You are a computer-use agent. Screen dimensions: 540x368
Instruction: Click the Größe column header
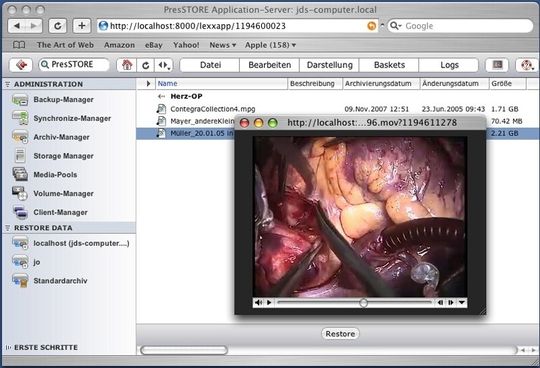tap(507, 83)
